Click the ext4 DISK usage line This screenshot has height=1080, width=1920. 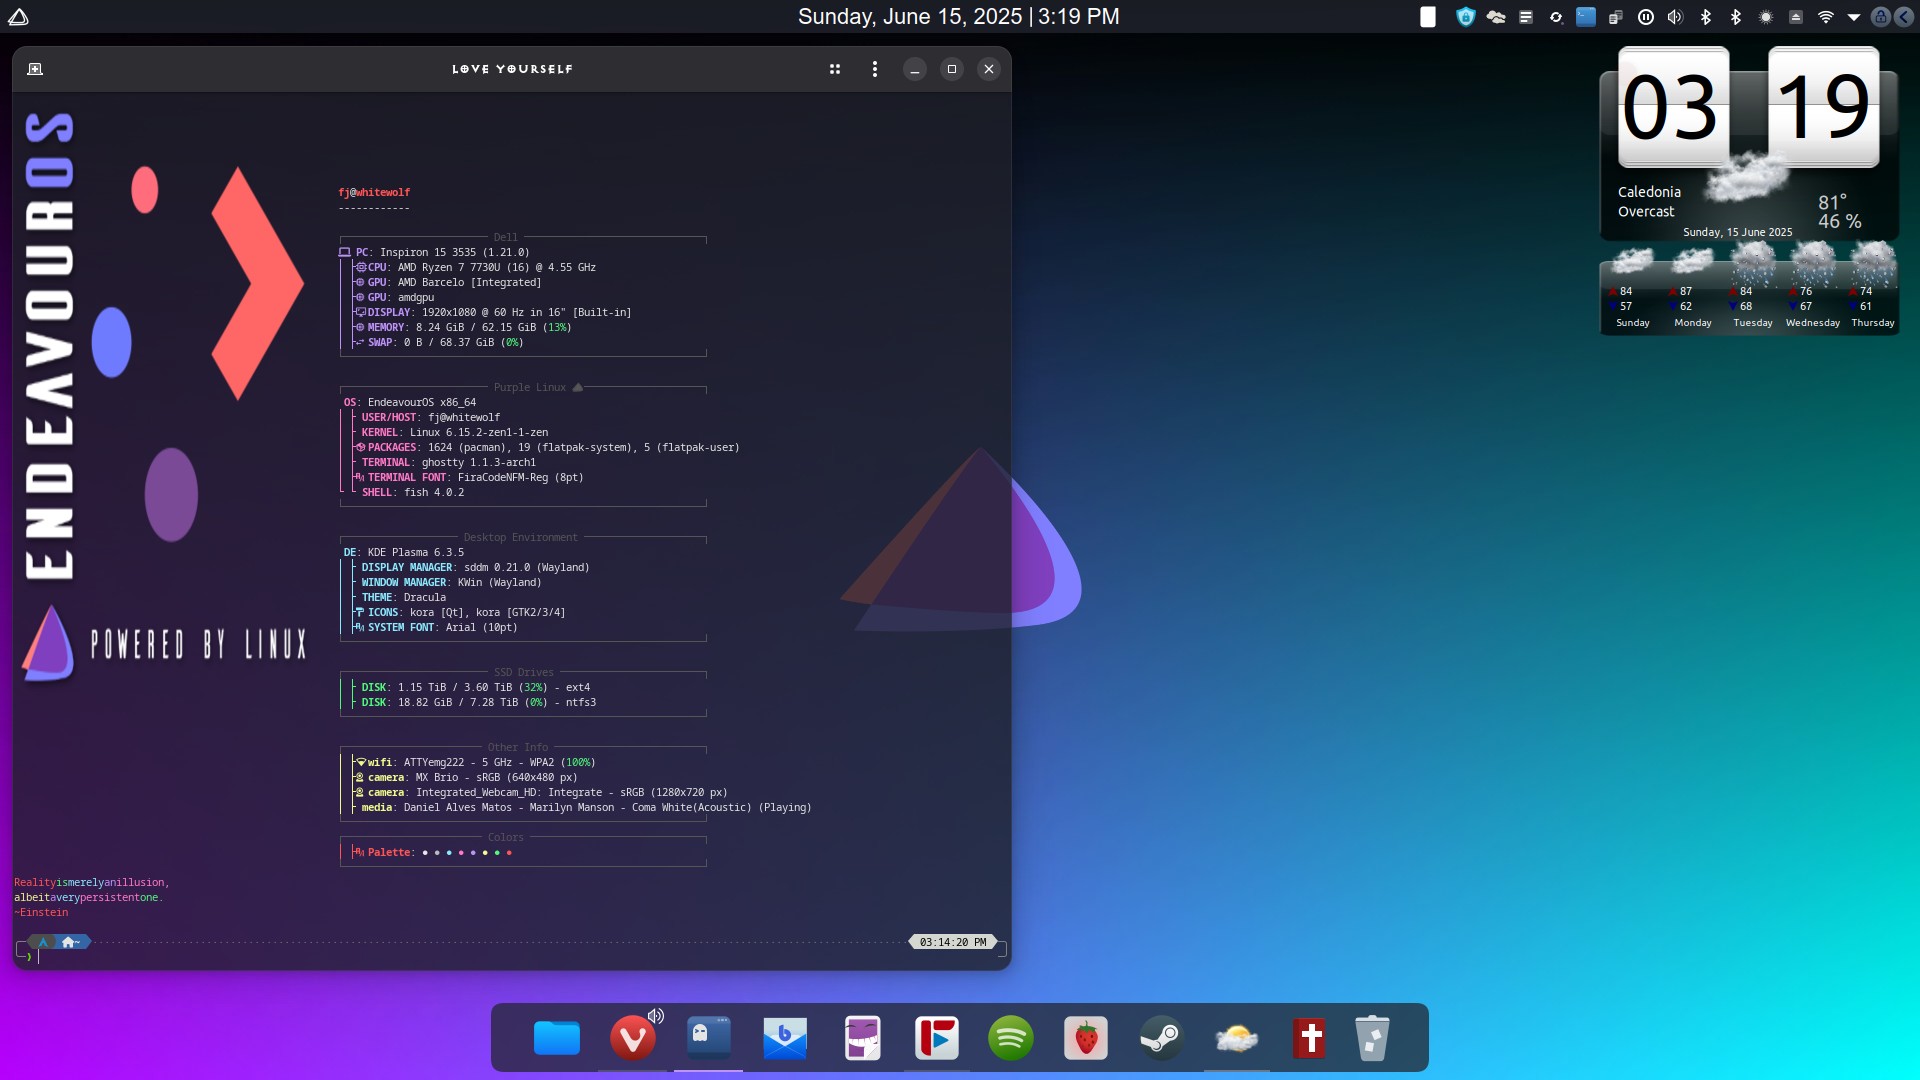coord(476,687)
